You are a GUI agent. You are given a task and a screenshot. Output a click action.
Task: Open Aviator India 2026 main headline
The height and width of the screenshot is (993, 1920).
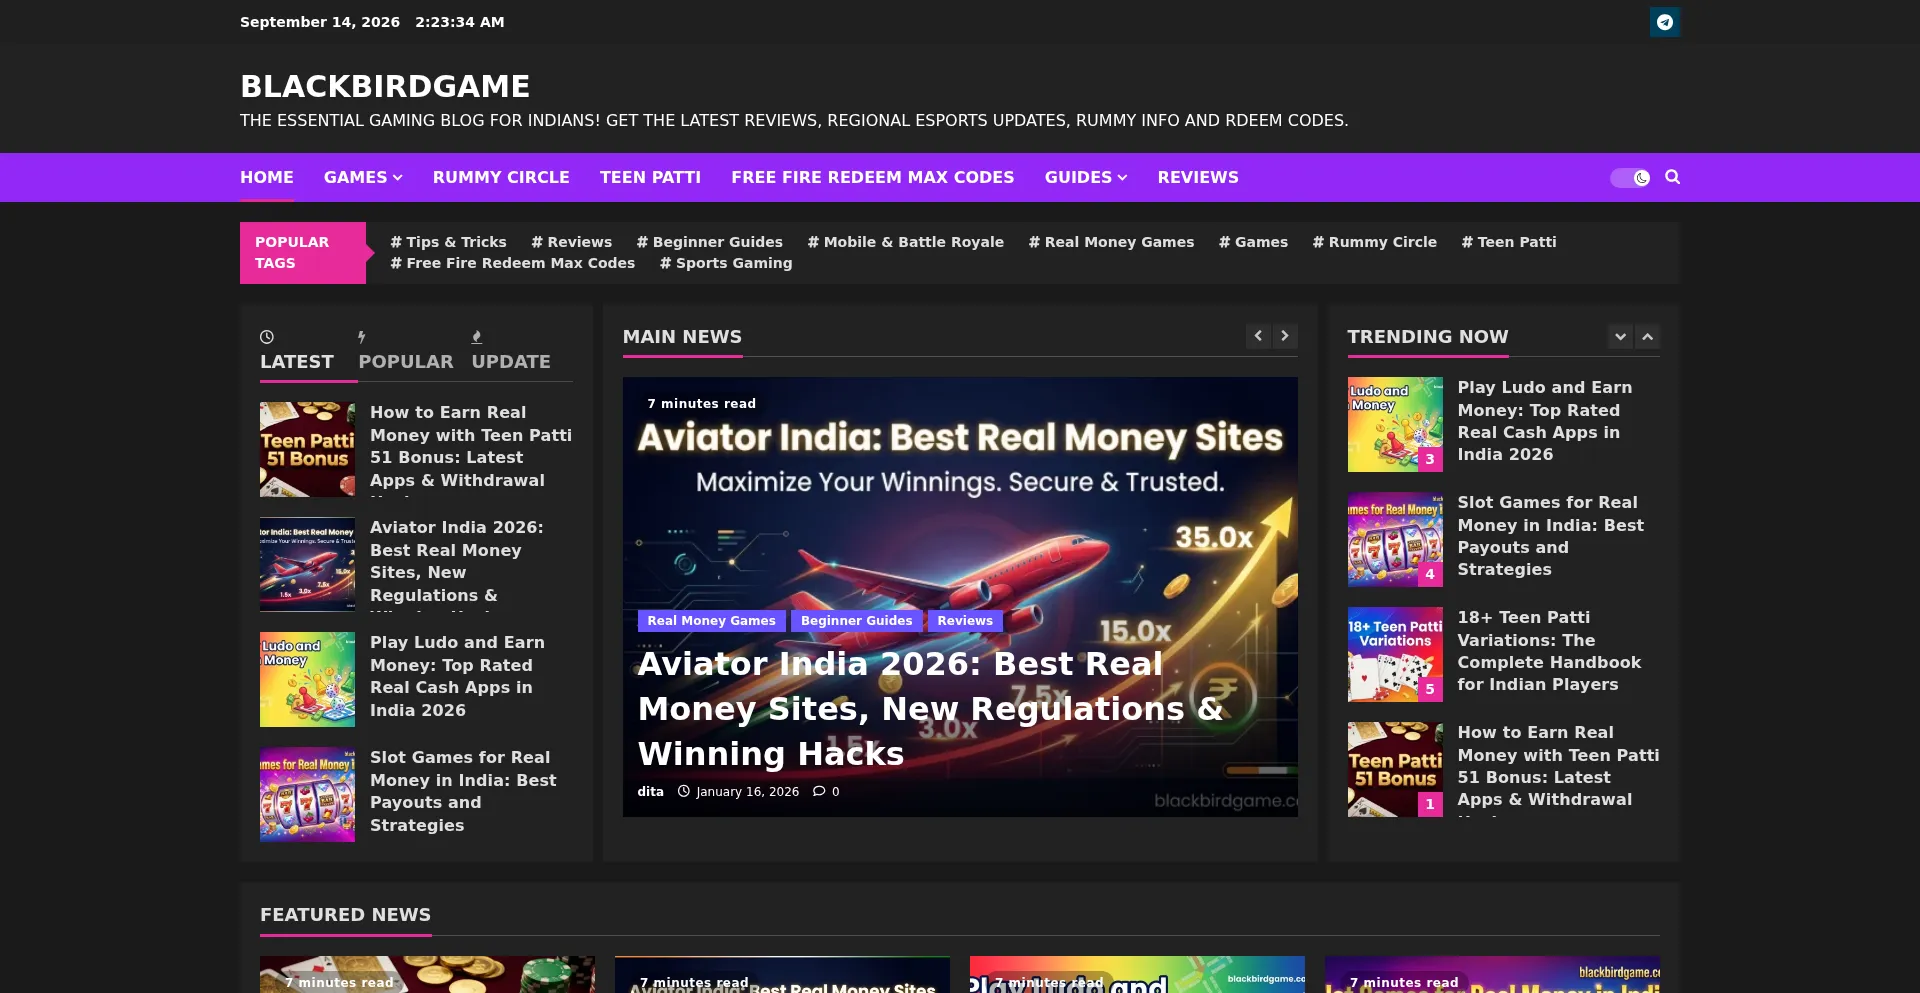(931, 709)
